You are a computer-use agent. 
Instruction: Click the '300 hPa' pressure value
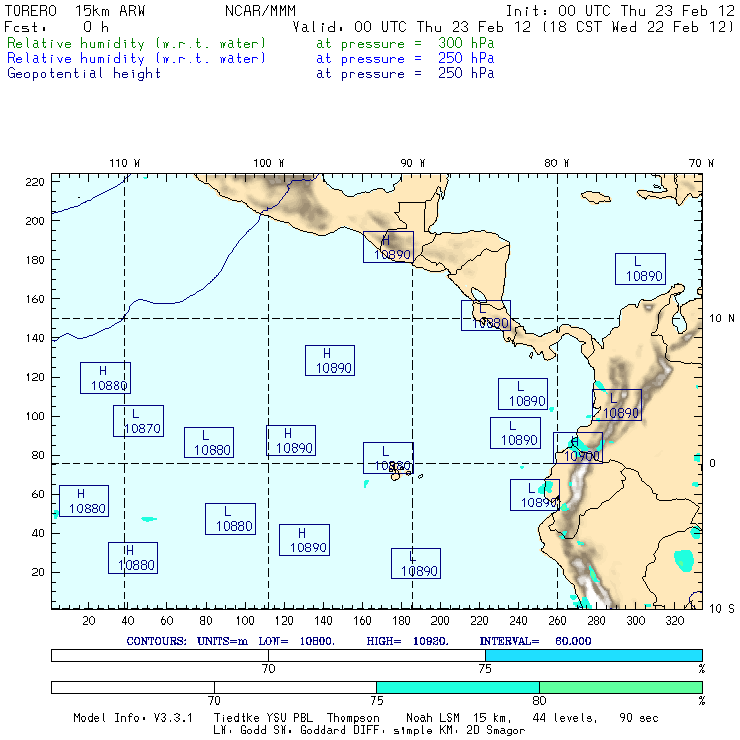(466, 43)
